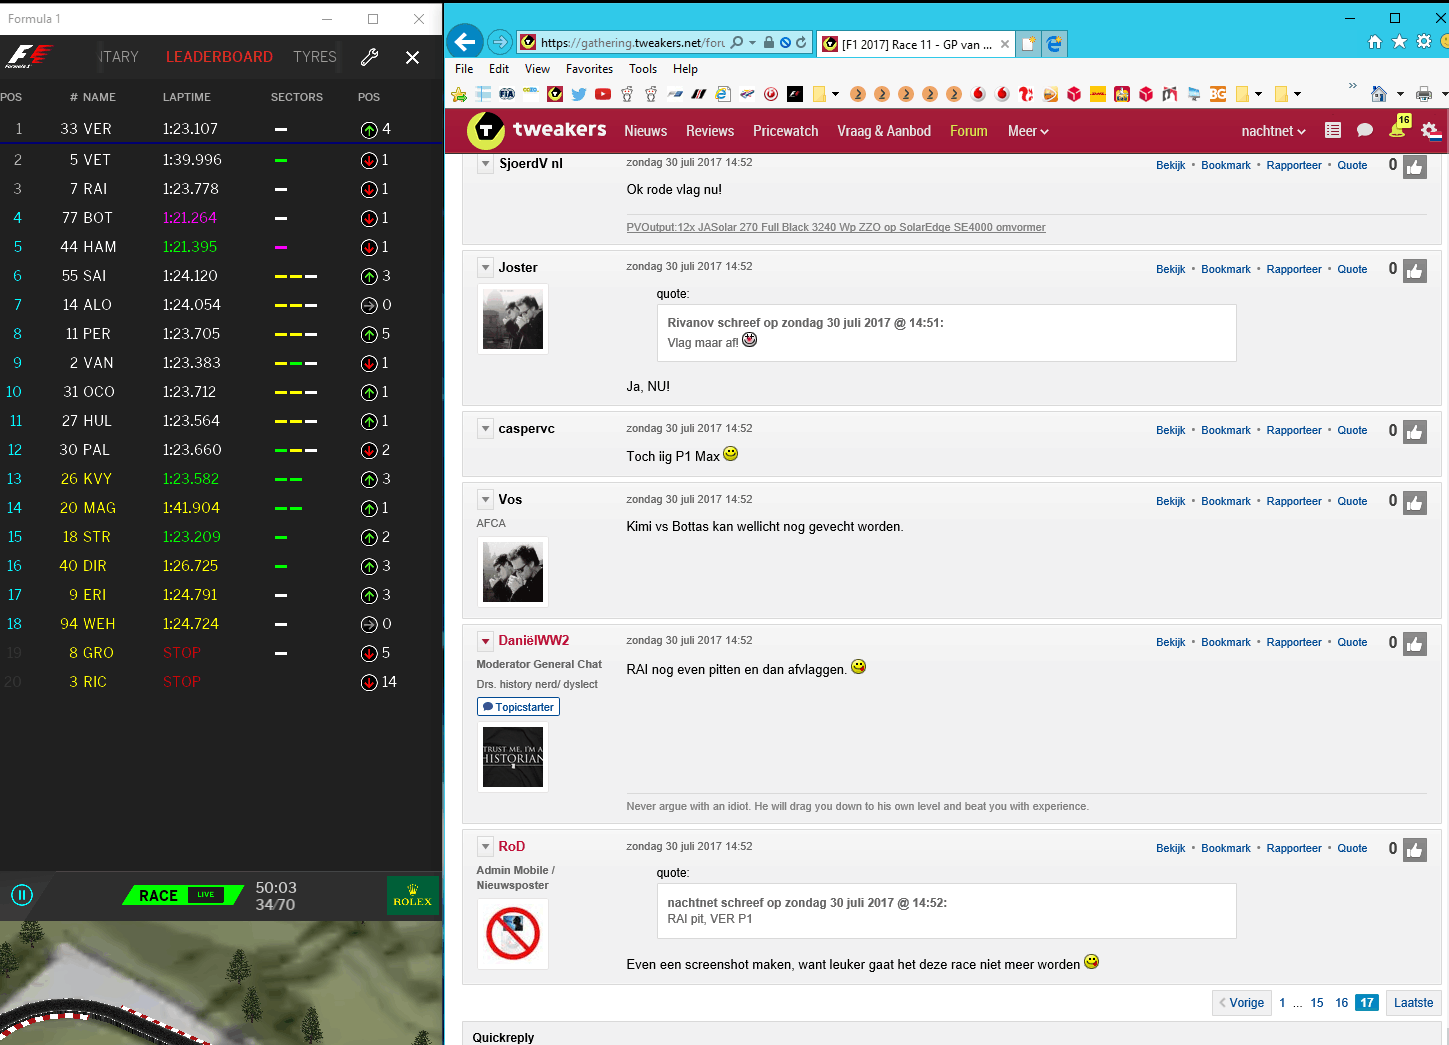Like SjoerdV nl's post with thumbs up
Viewport: 1449px width, 1045px height.
click(x=1414, y=168)
